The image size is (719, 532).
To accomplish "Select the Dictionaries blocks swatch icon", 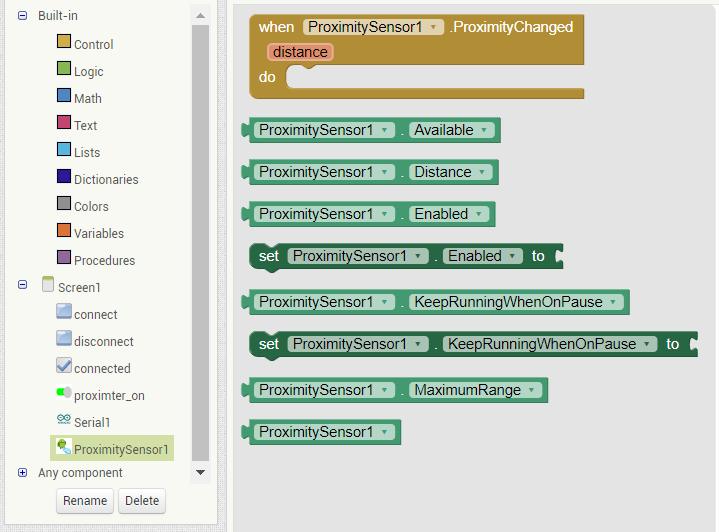I will [64, 176].
